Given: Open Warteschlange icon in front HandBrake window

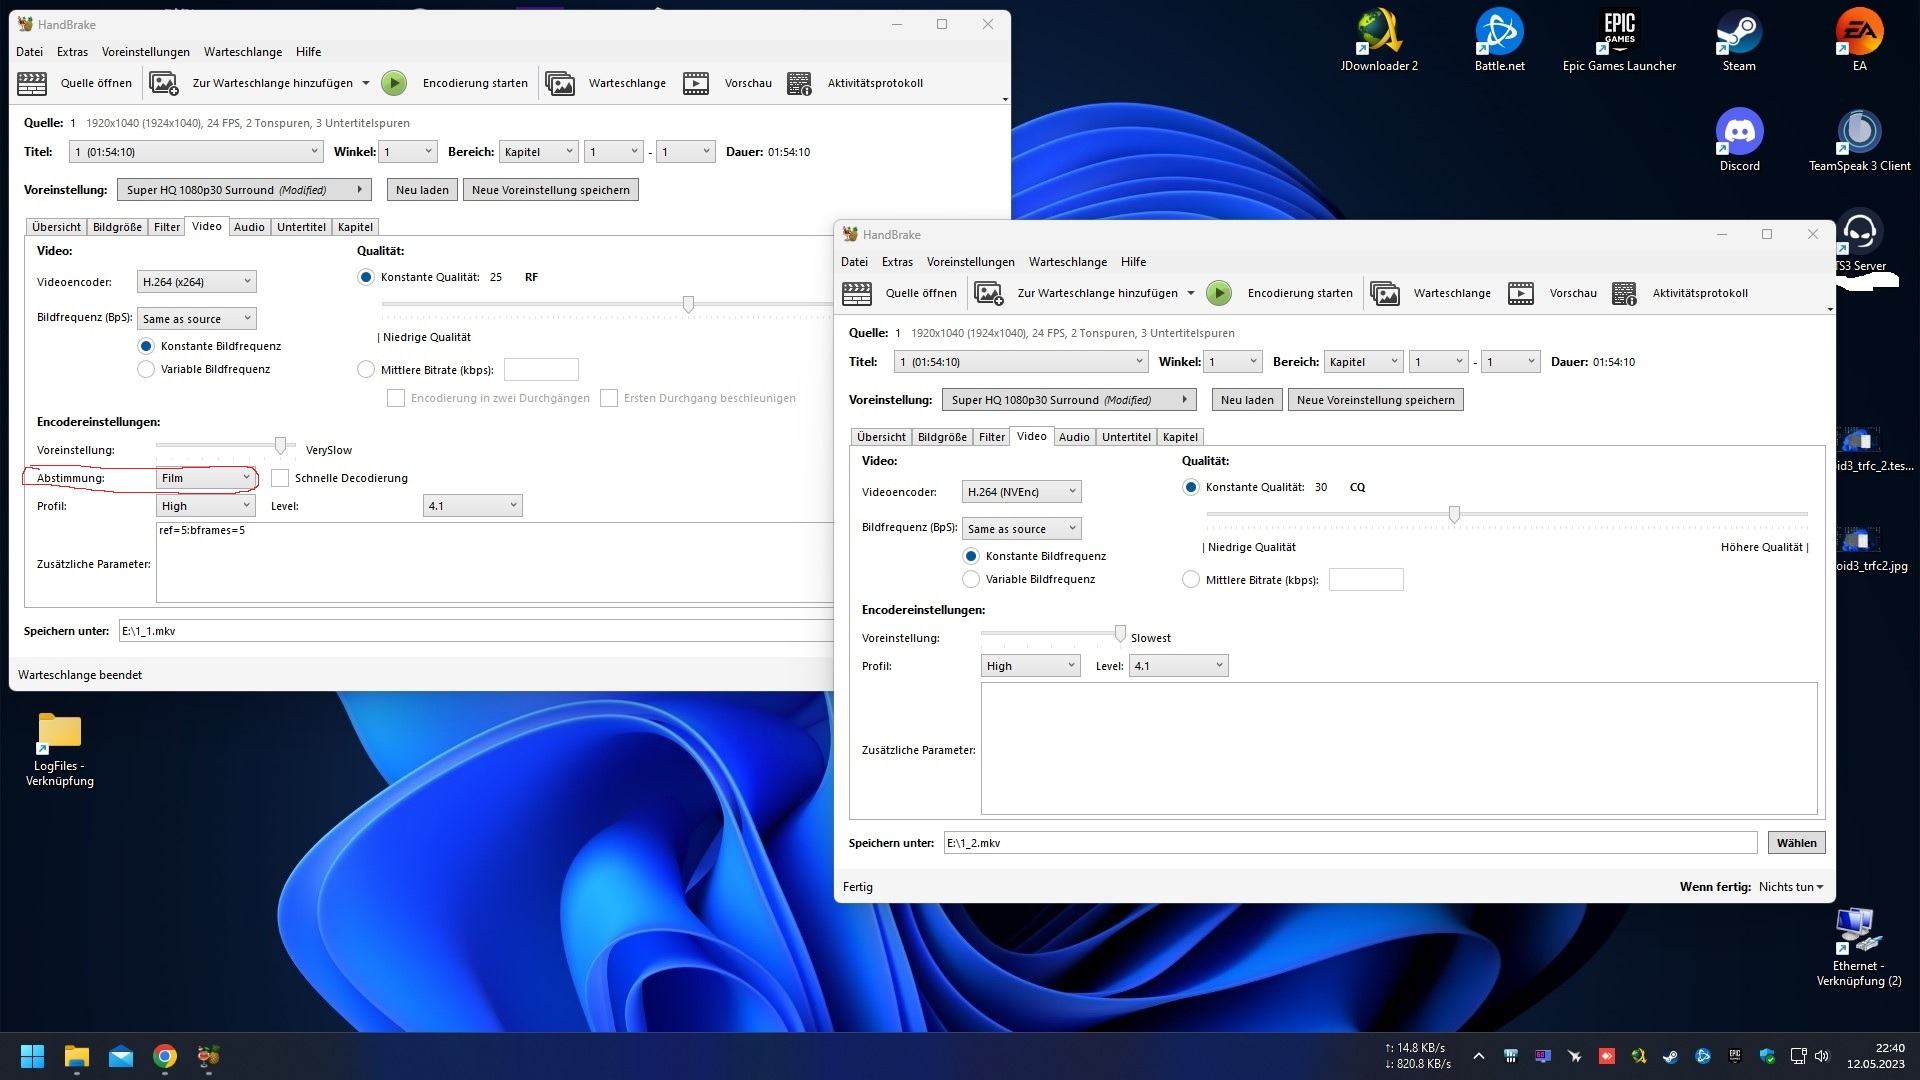Looking at the screenshot, I should click(x=1385, y=293).
